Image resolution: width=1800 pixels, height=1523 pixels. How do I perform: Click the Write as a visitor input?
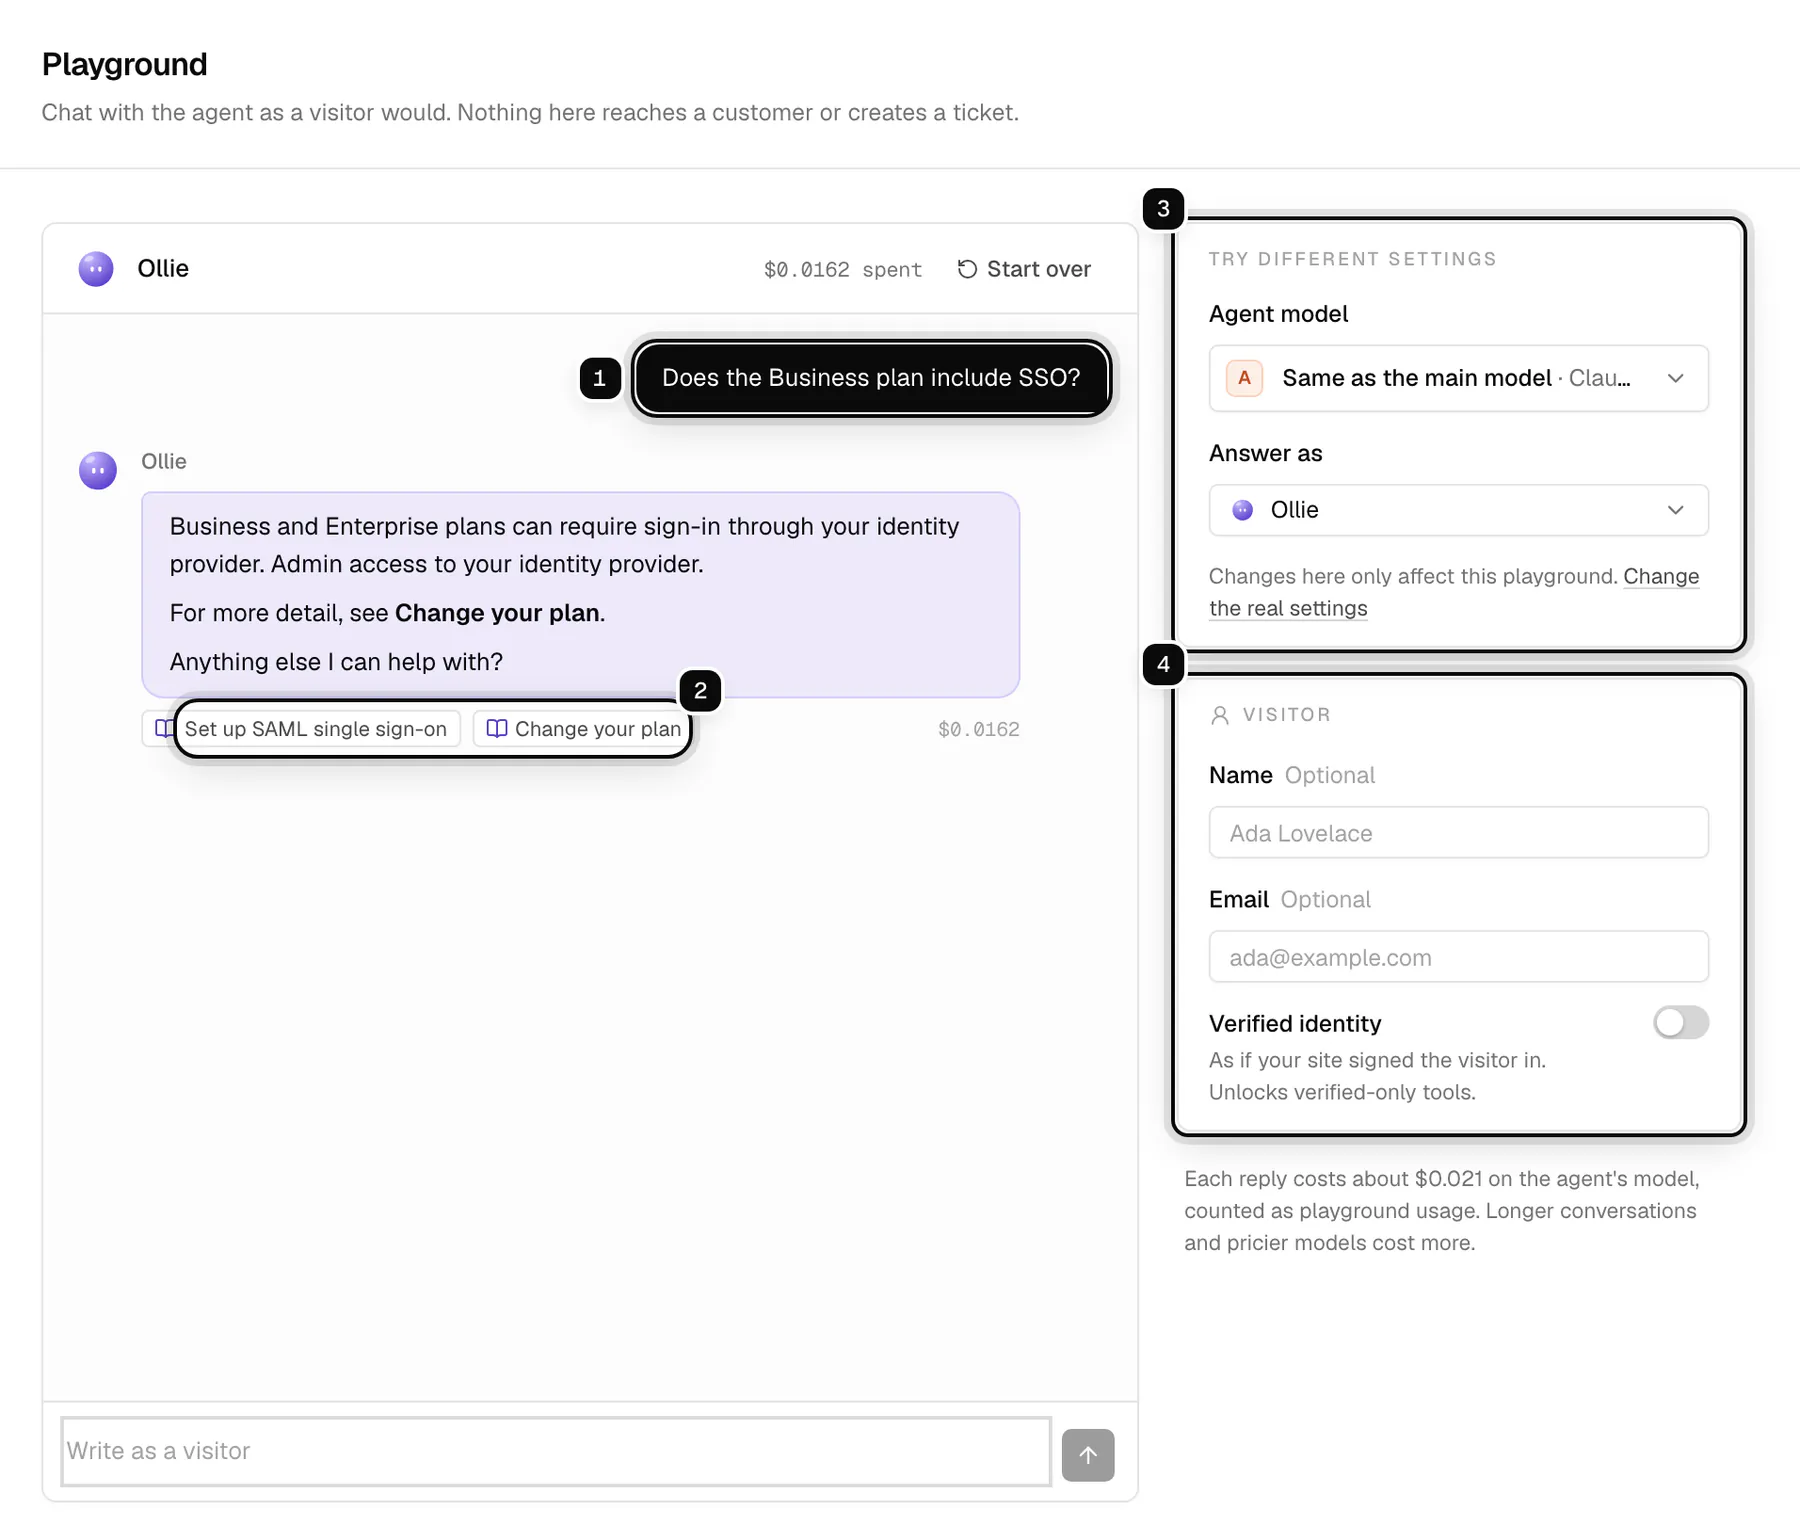tap(556, 1451)
